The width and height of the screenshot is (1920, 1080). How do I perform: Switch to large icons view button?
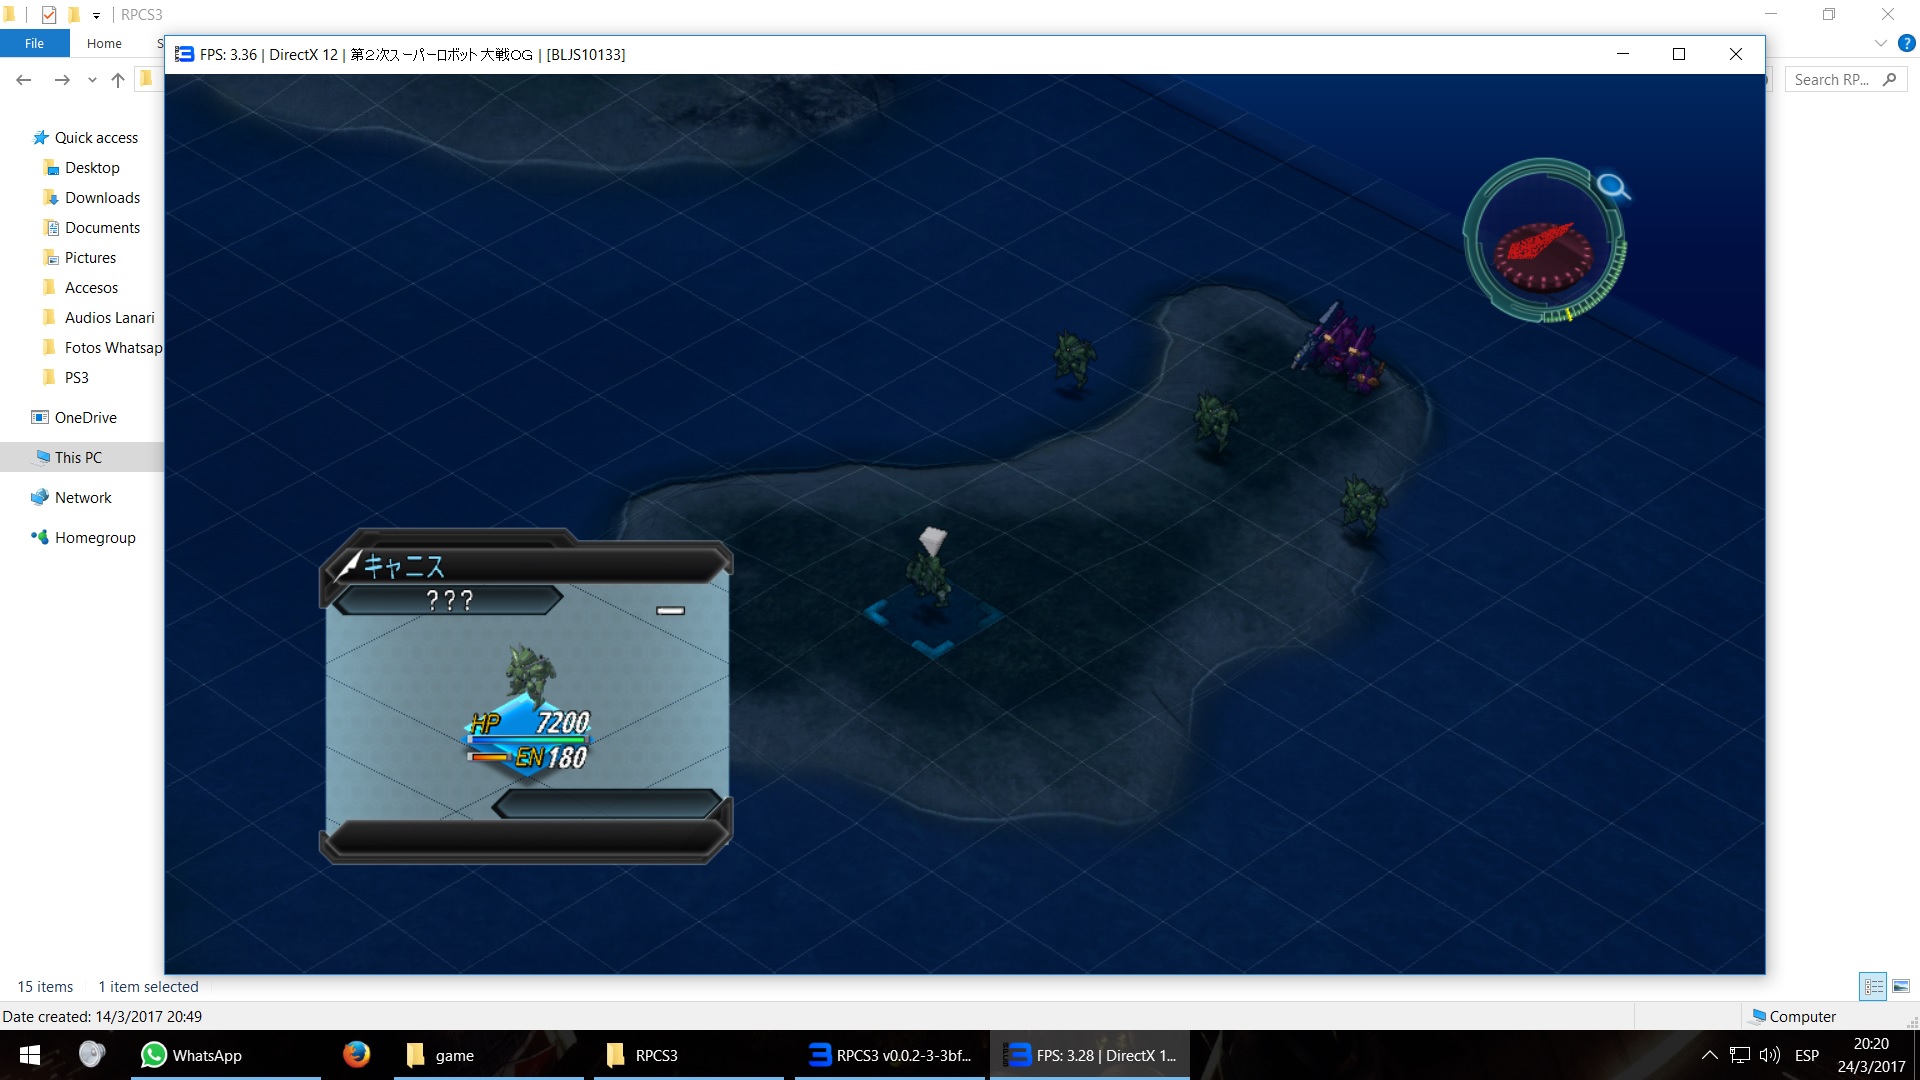(x=1901, y=986)
